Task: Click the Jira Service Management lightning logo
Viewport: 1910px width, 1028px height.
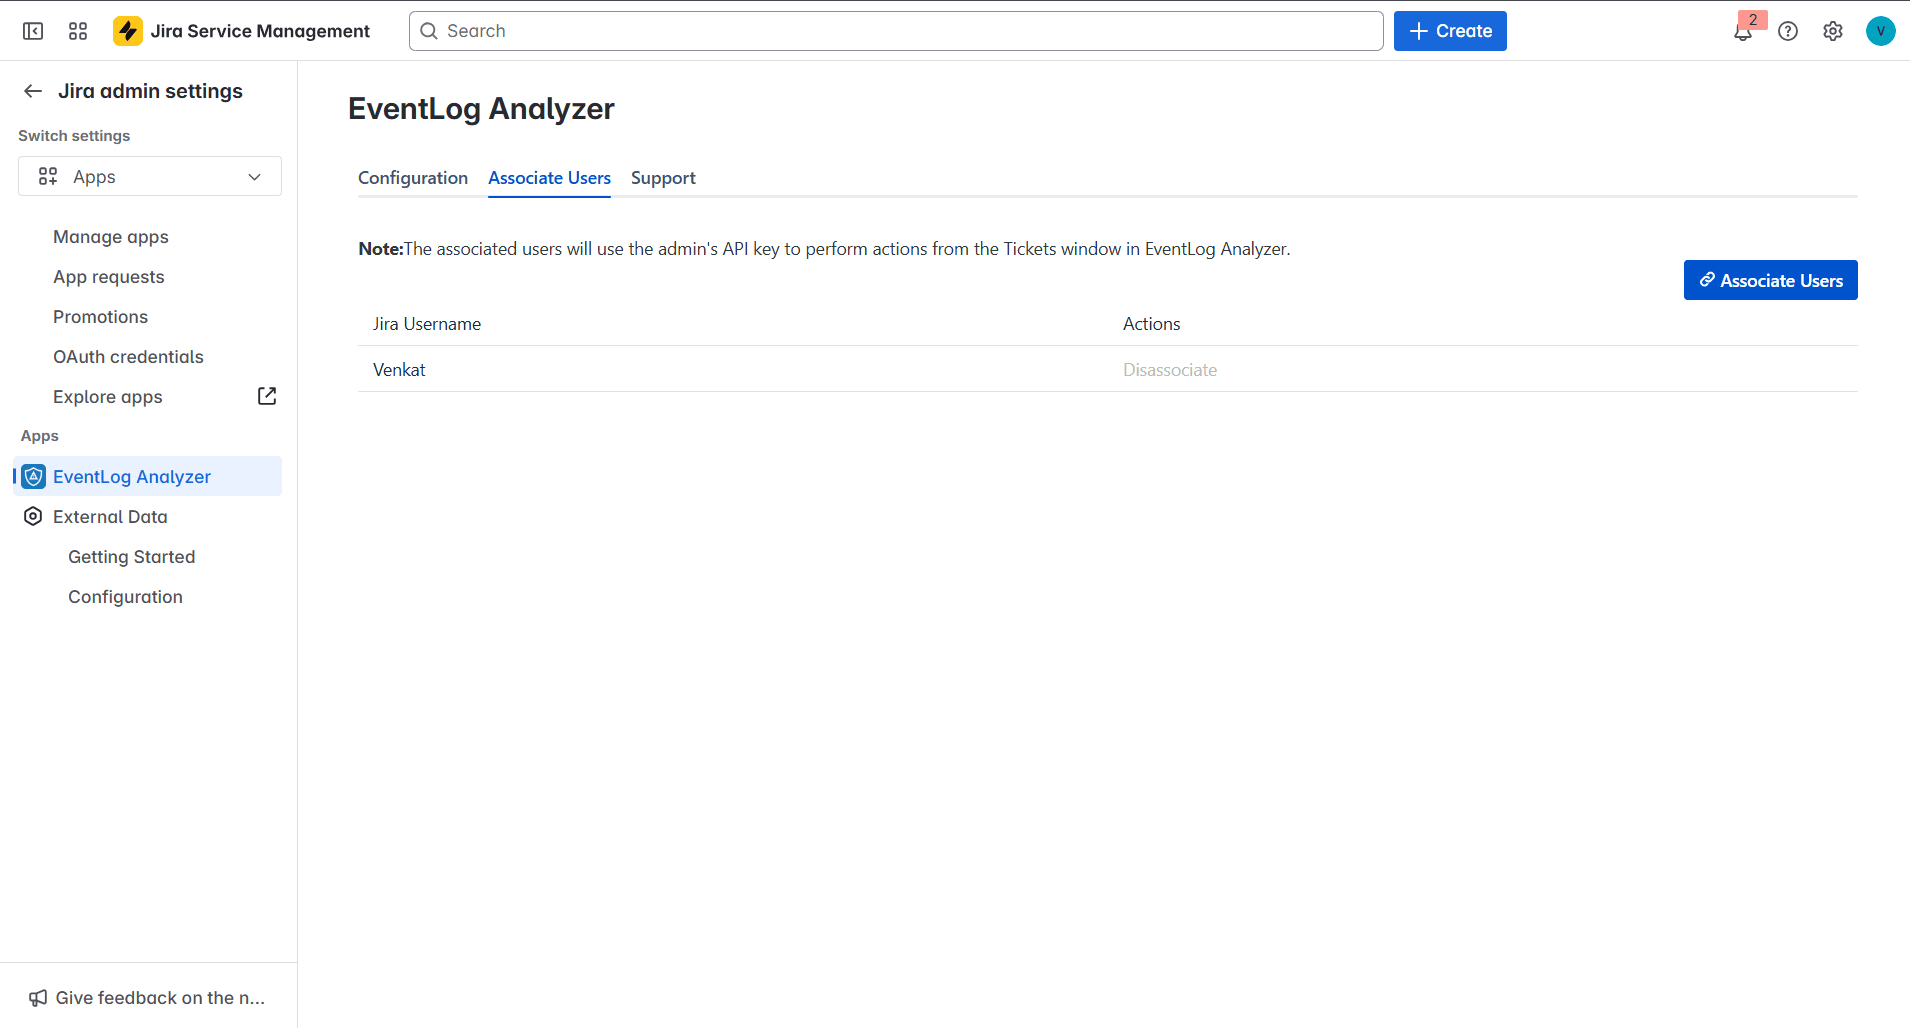Action: click(128, 31)
